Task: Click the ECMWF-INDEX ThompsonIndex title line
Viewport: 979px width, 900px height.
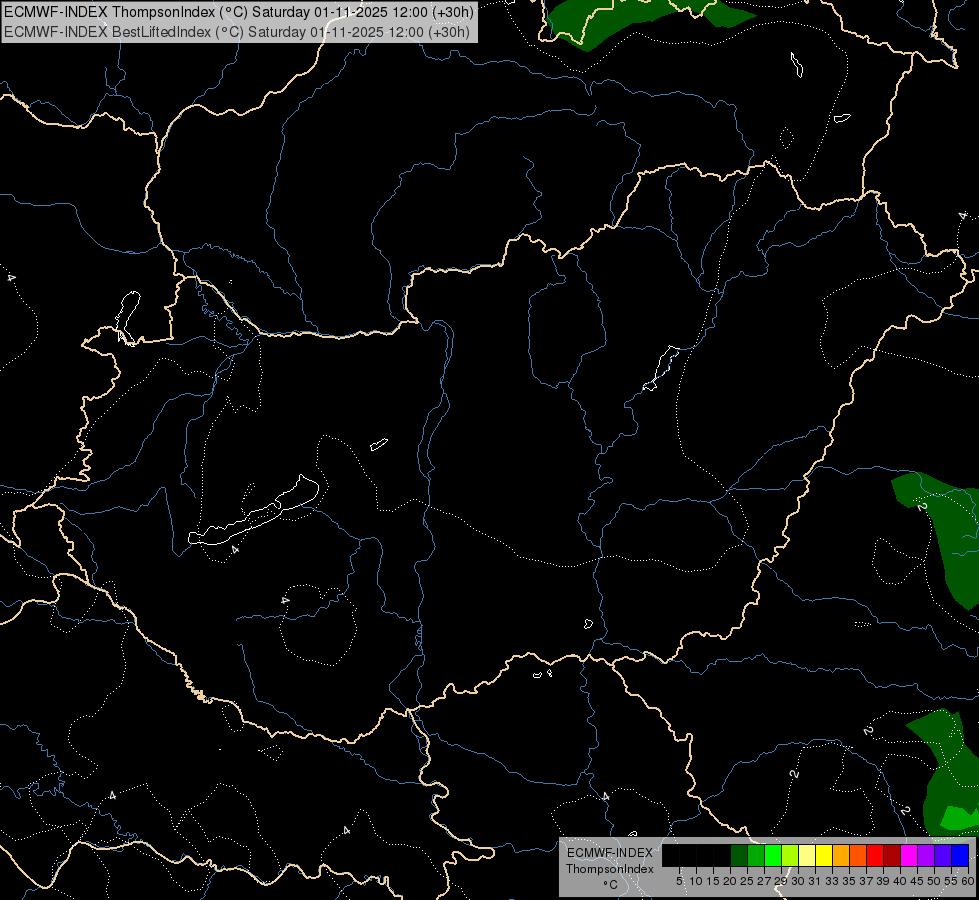Action: pos(239,12)
